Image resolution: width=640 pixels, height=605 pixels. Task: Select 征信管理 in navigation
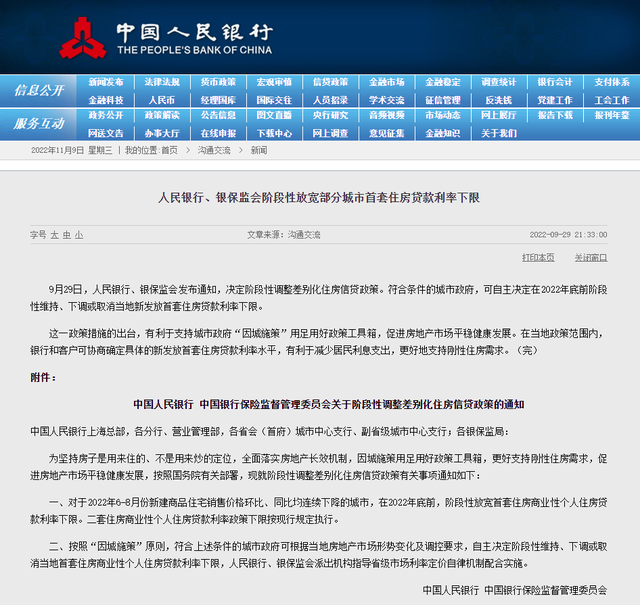[443, 100]
